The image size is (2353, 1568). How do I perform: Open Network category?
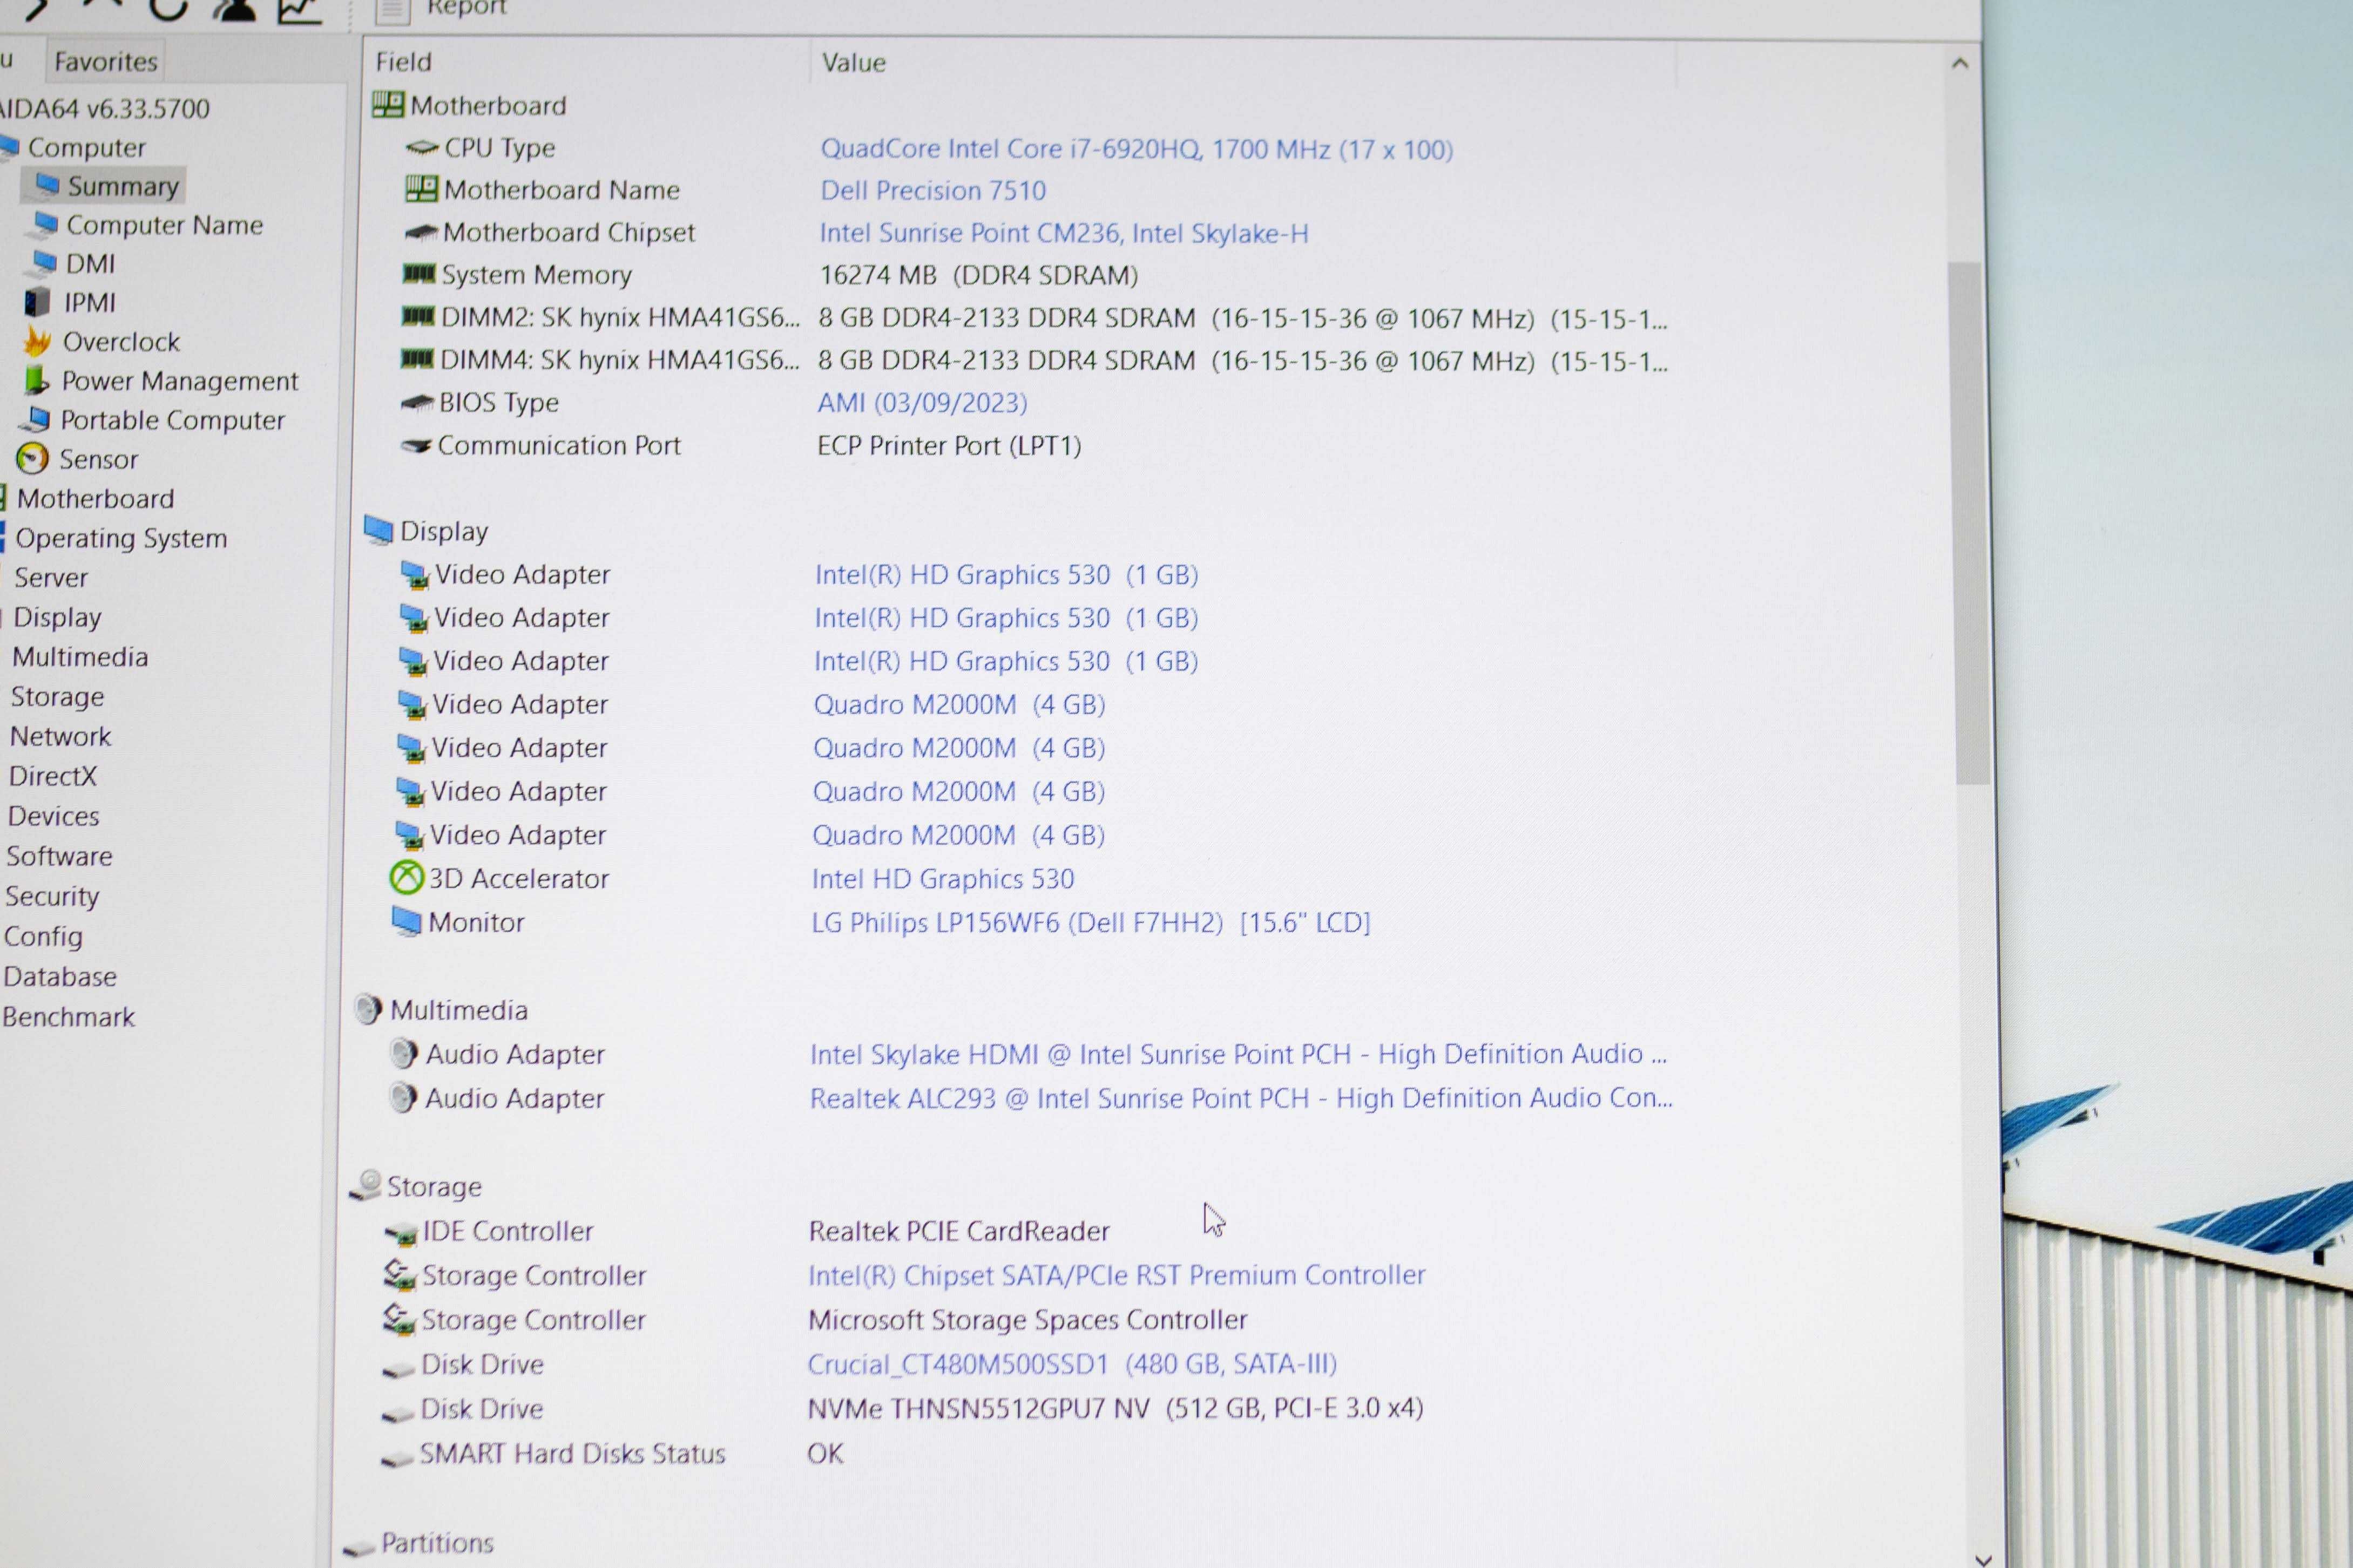click(x=60, y=736)
